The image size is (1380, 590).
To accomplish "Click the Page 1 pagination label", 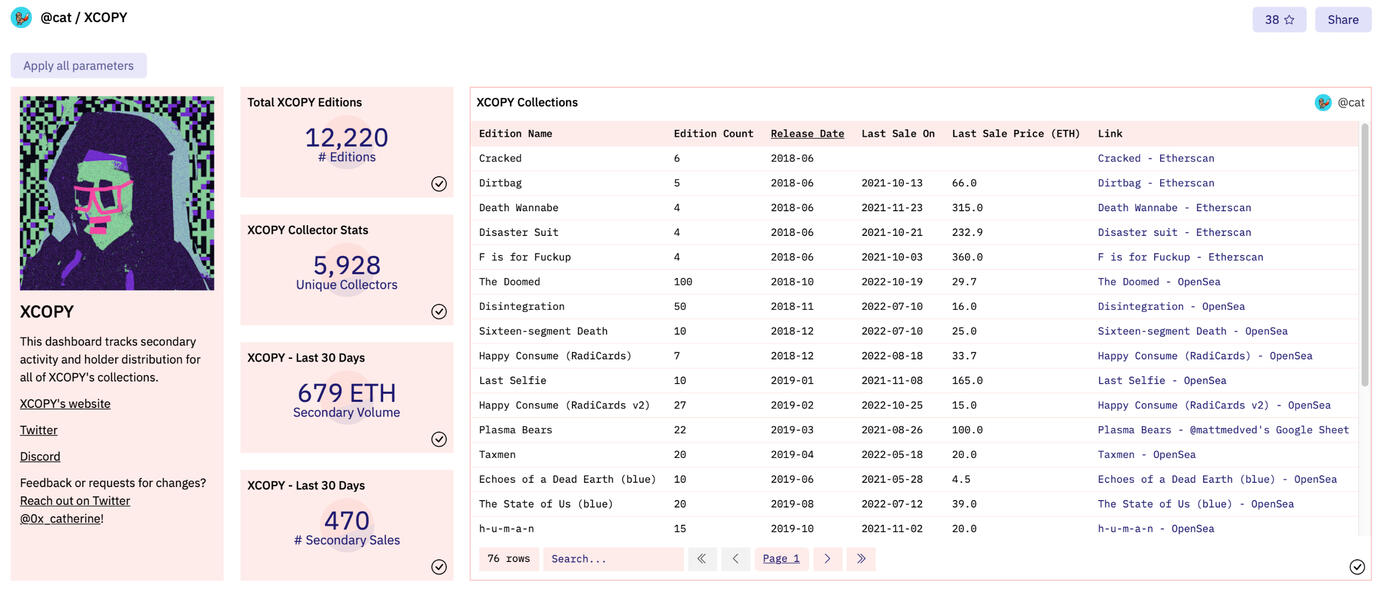I will [780, 557].
